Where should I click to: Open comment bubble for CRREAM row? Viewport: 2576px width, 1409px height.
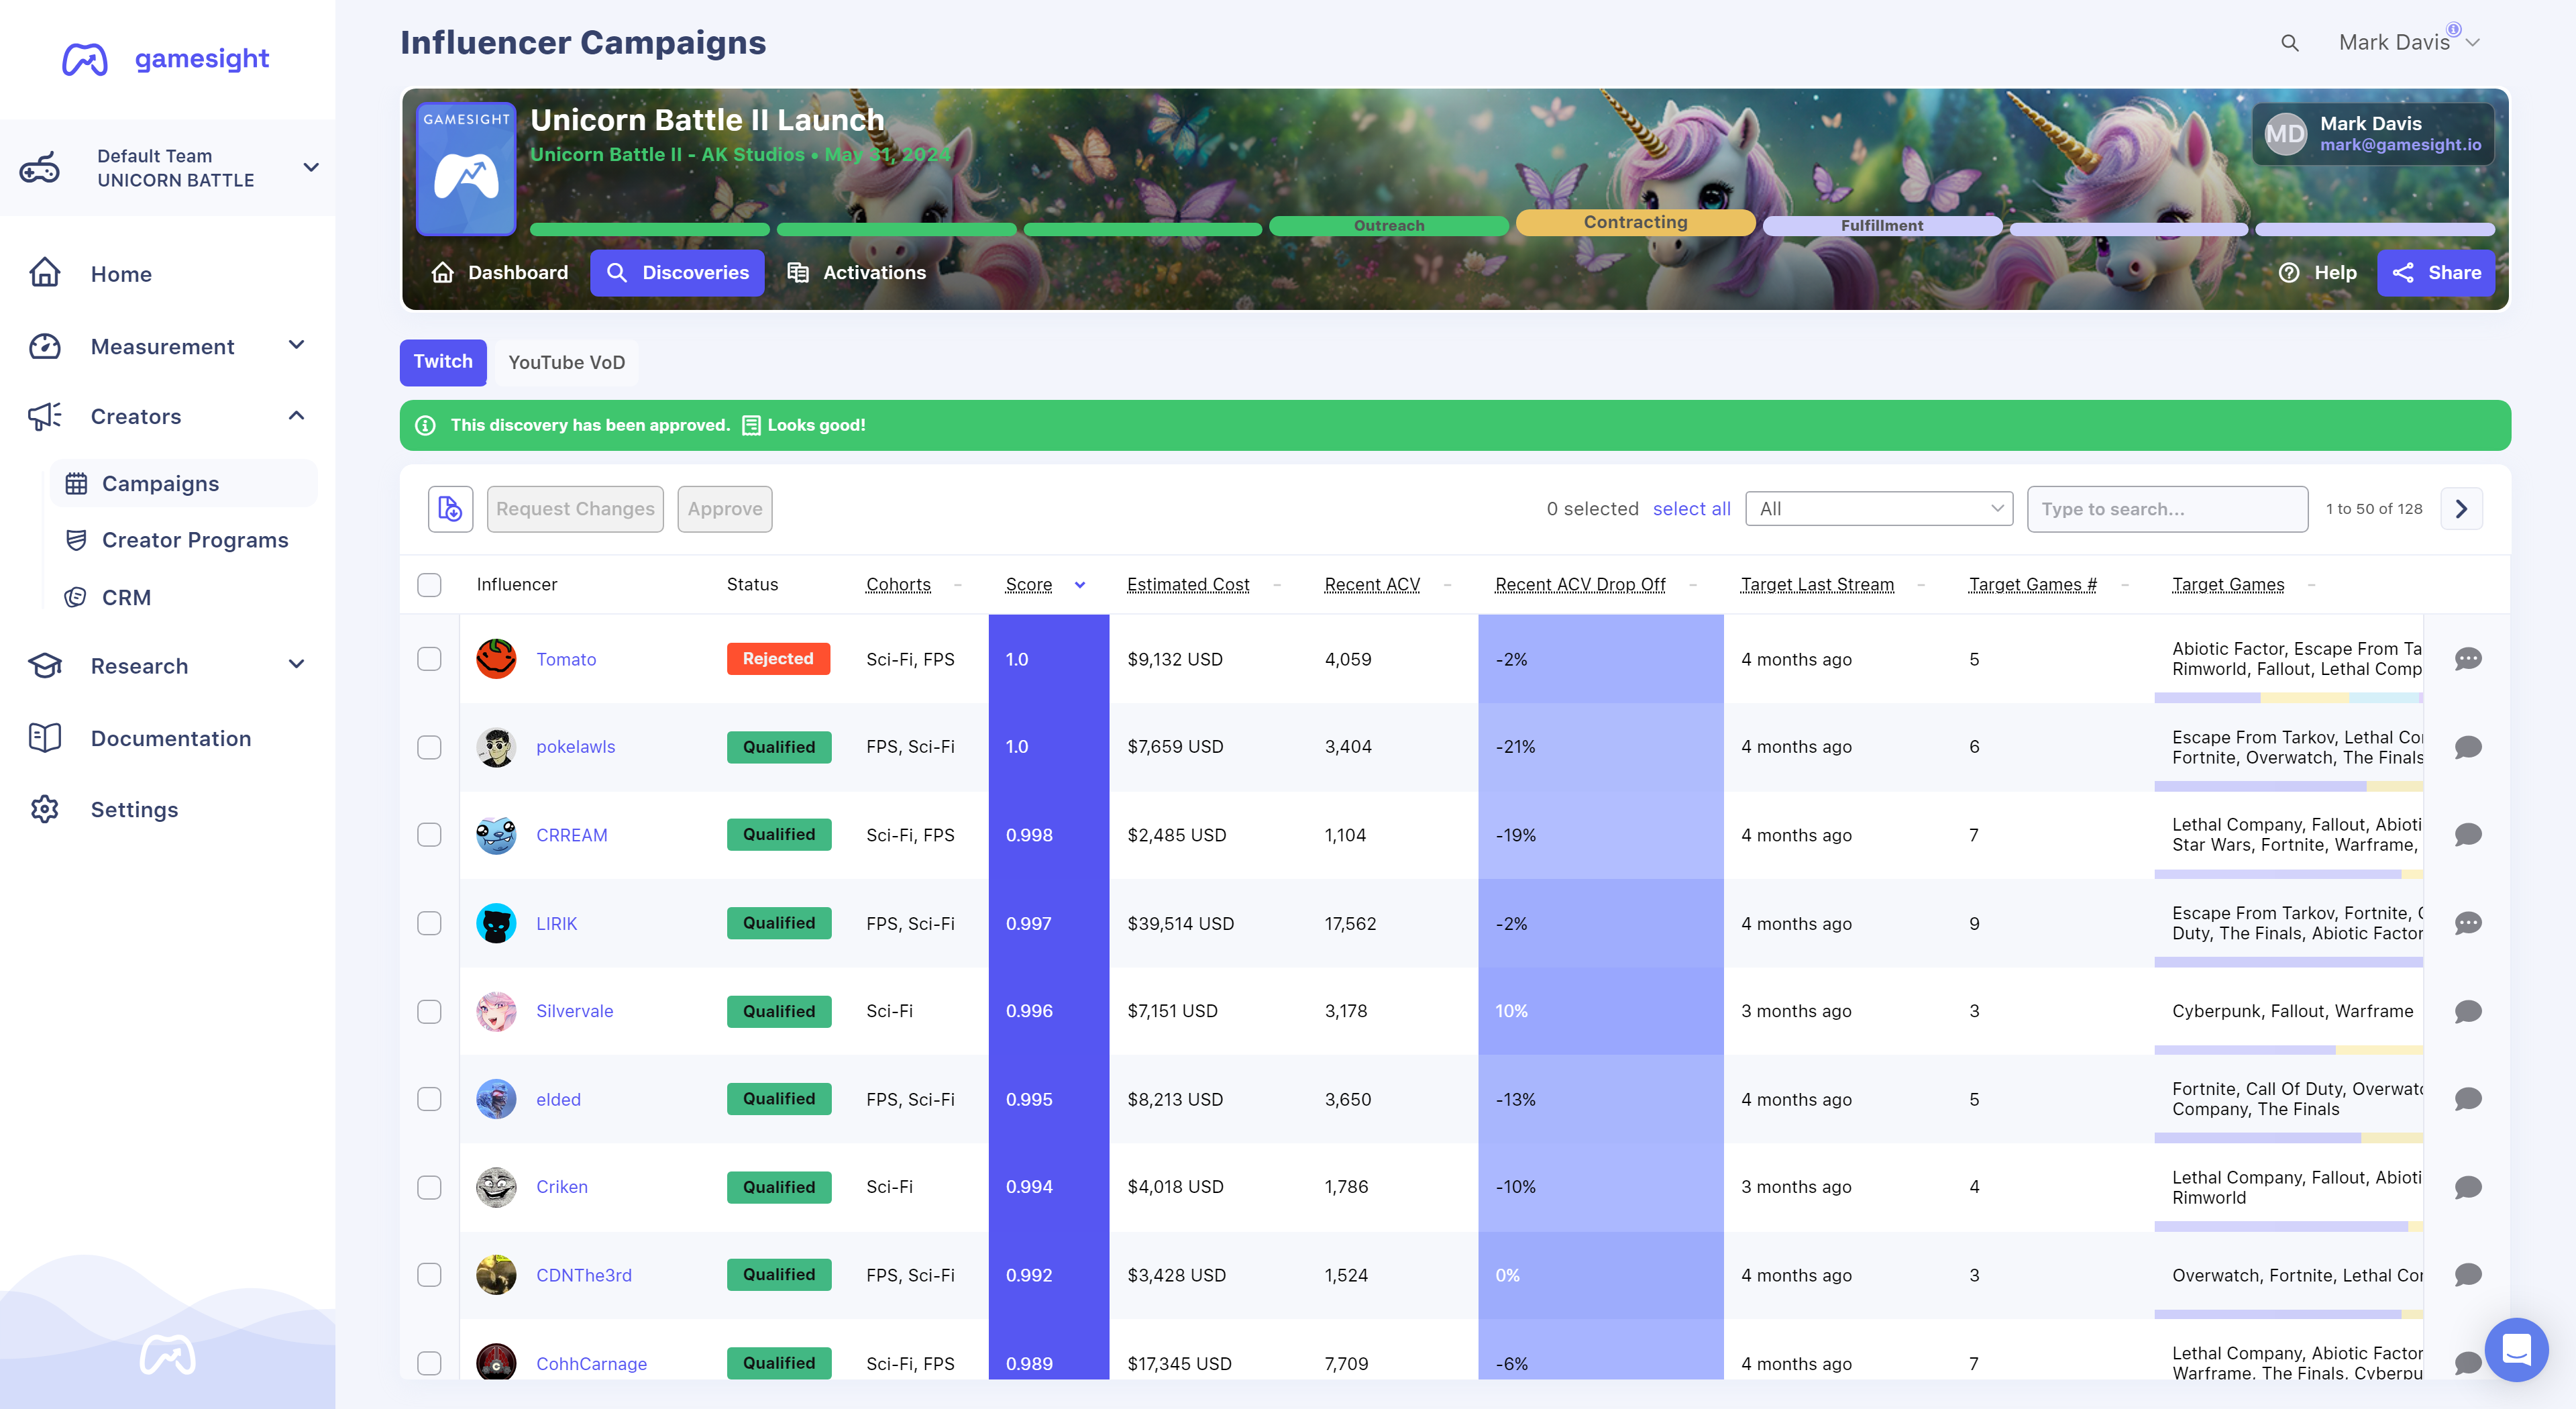[x=2467, y=835]
